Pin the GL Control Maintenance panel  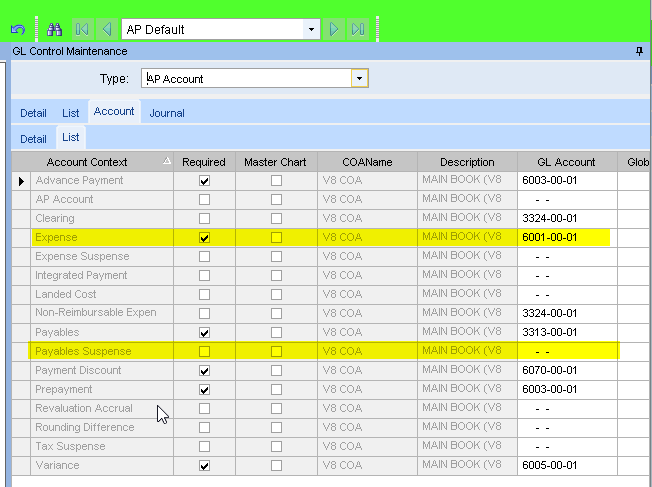pos(639,51)
